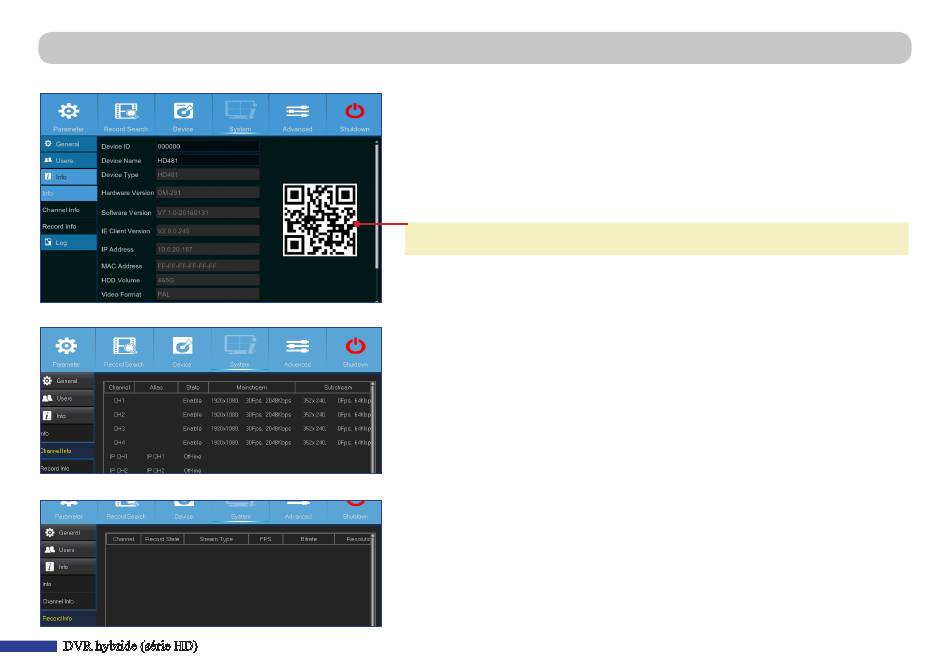The width and height of the screenshot is (950, 672).
Task: Open Advanced icon in channel table screen
Action: (x=297, y=346)
